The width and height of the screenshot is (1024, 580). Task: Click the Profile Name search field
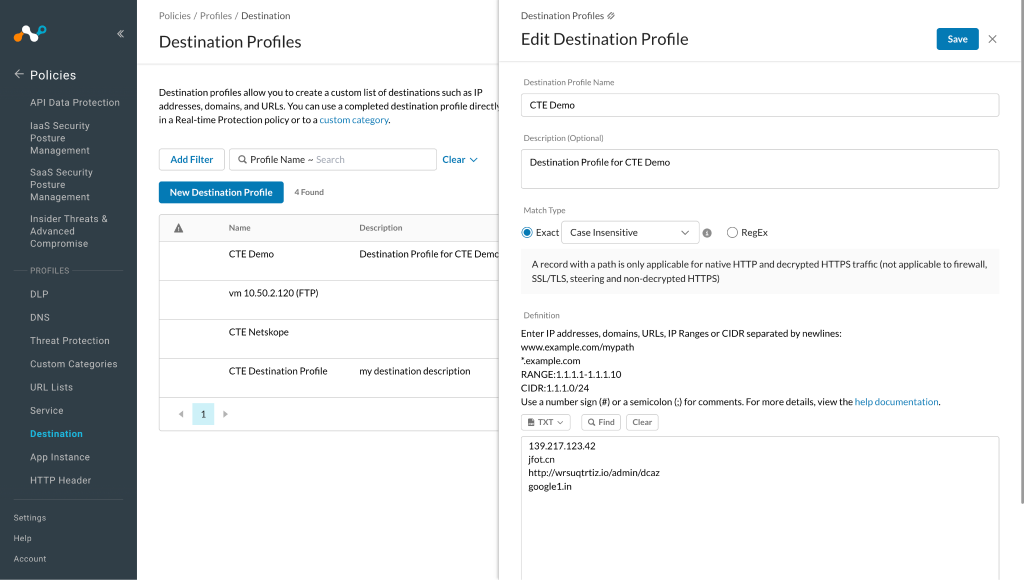point(333,159)
